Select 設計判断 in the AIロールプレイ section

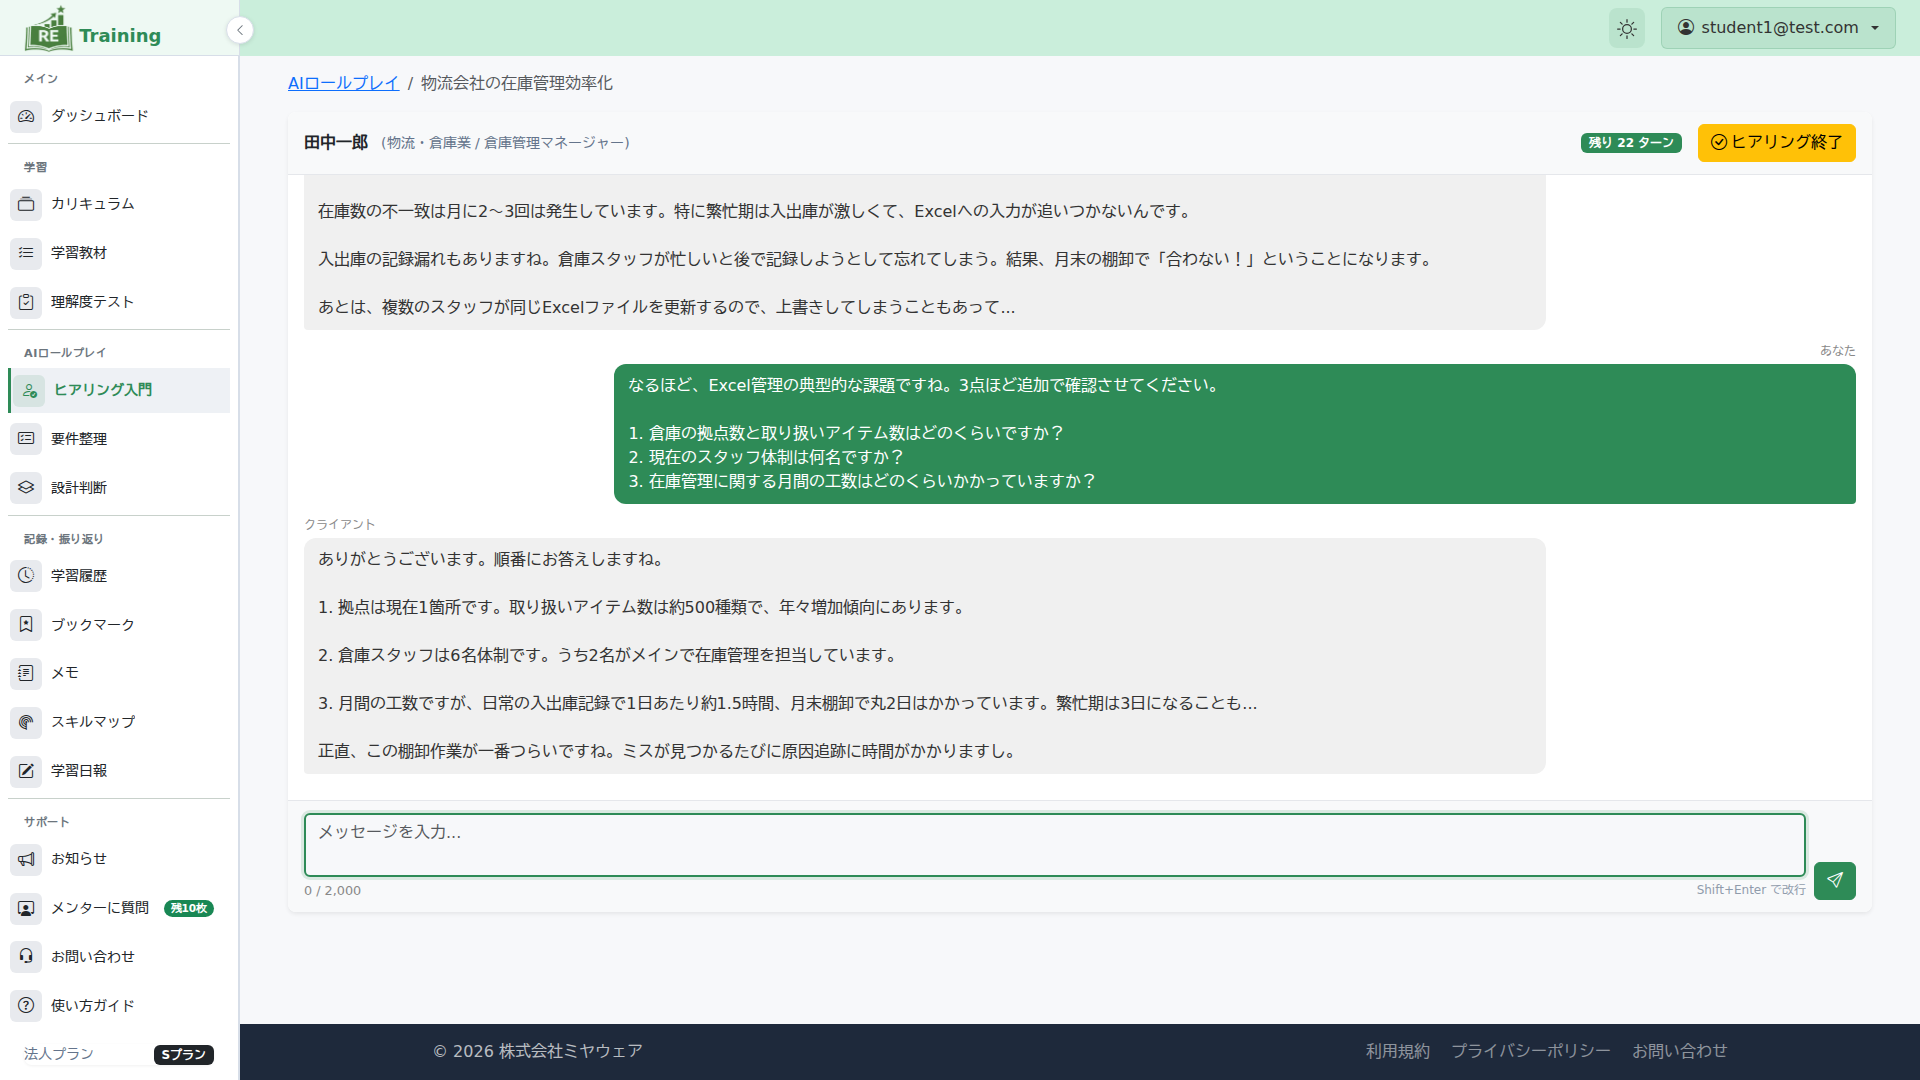79,488
